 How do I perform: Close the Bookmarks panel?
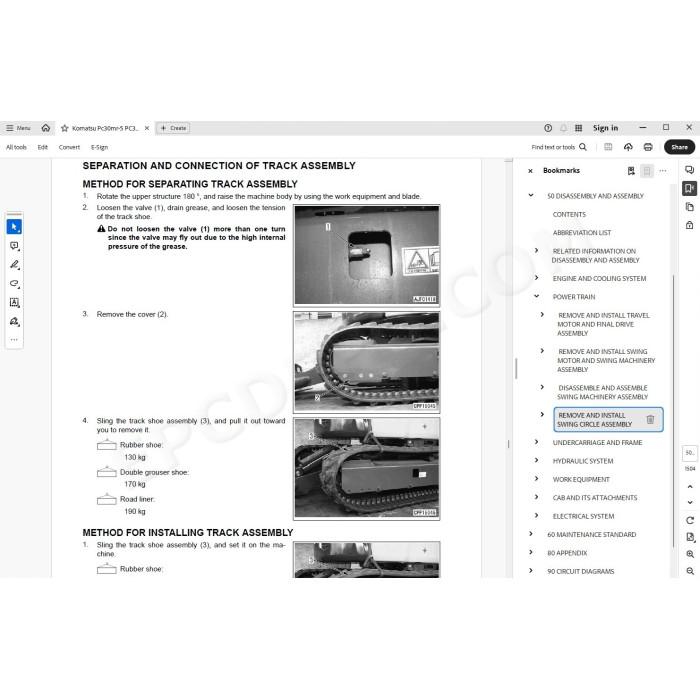tap(530, 171)
